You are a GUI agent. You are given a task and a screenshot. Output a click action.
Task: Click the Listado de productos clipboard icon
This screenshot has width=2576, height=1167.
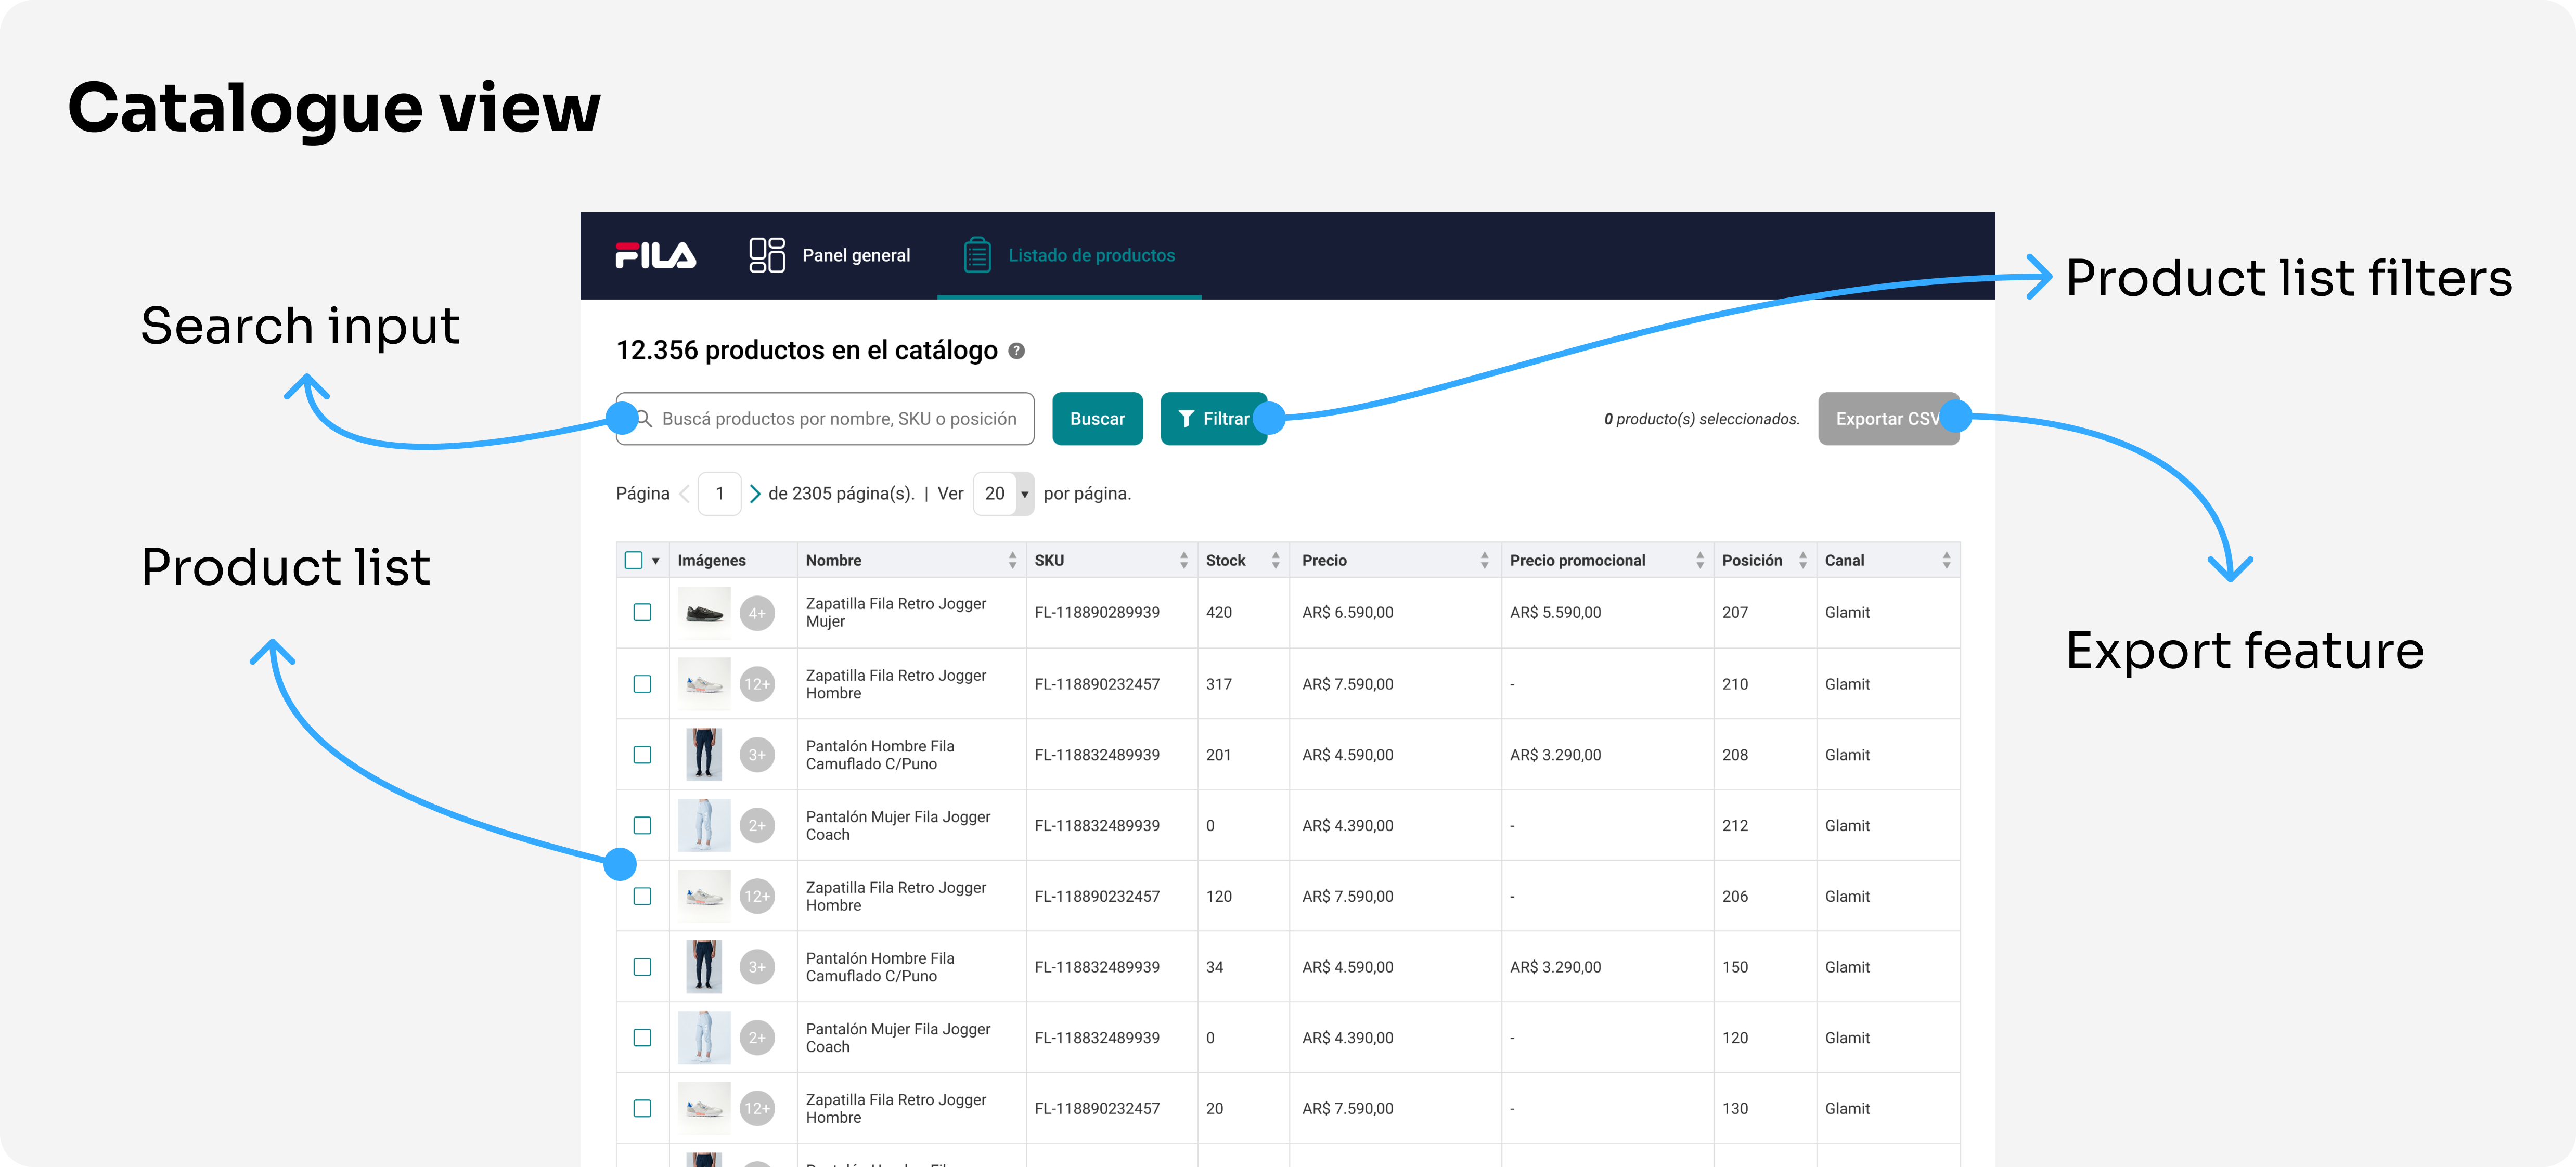tap(977, 255)
